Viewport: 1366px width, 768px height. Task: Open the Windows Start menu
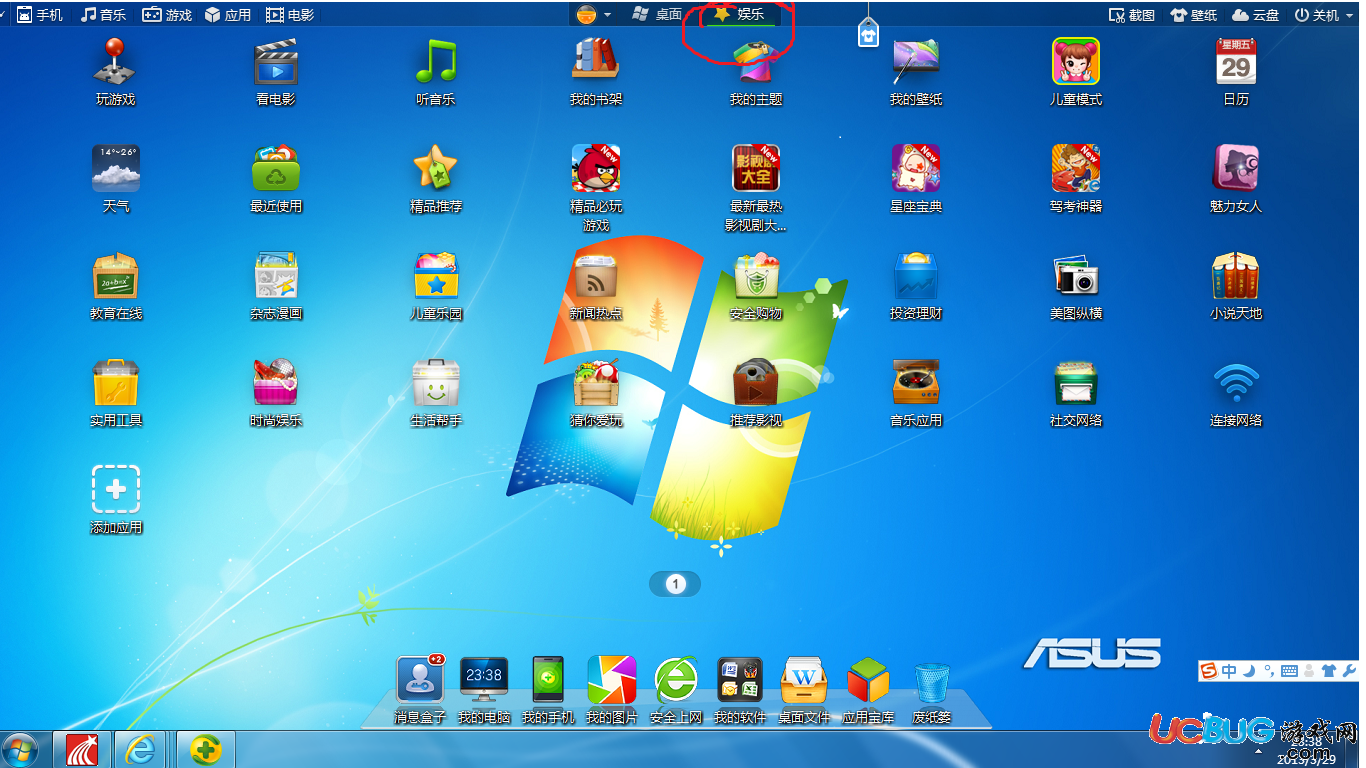click(x=20, y=749)
